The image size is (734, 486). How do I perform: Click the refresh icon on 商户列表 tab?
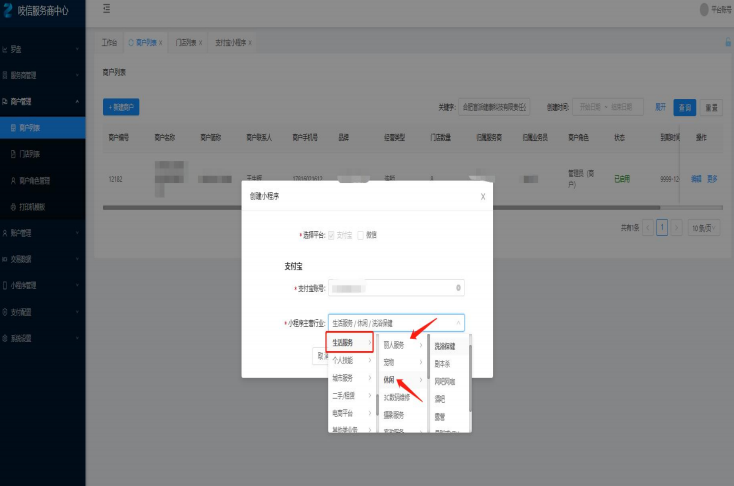click(x=130, y=43)
